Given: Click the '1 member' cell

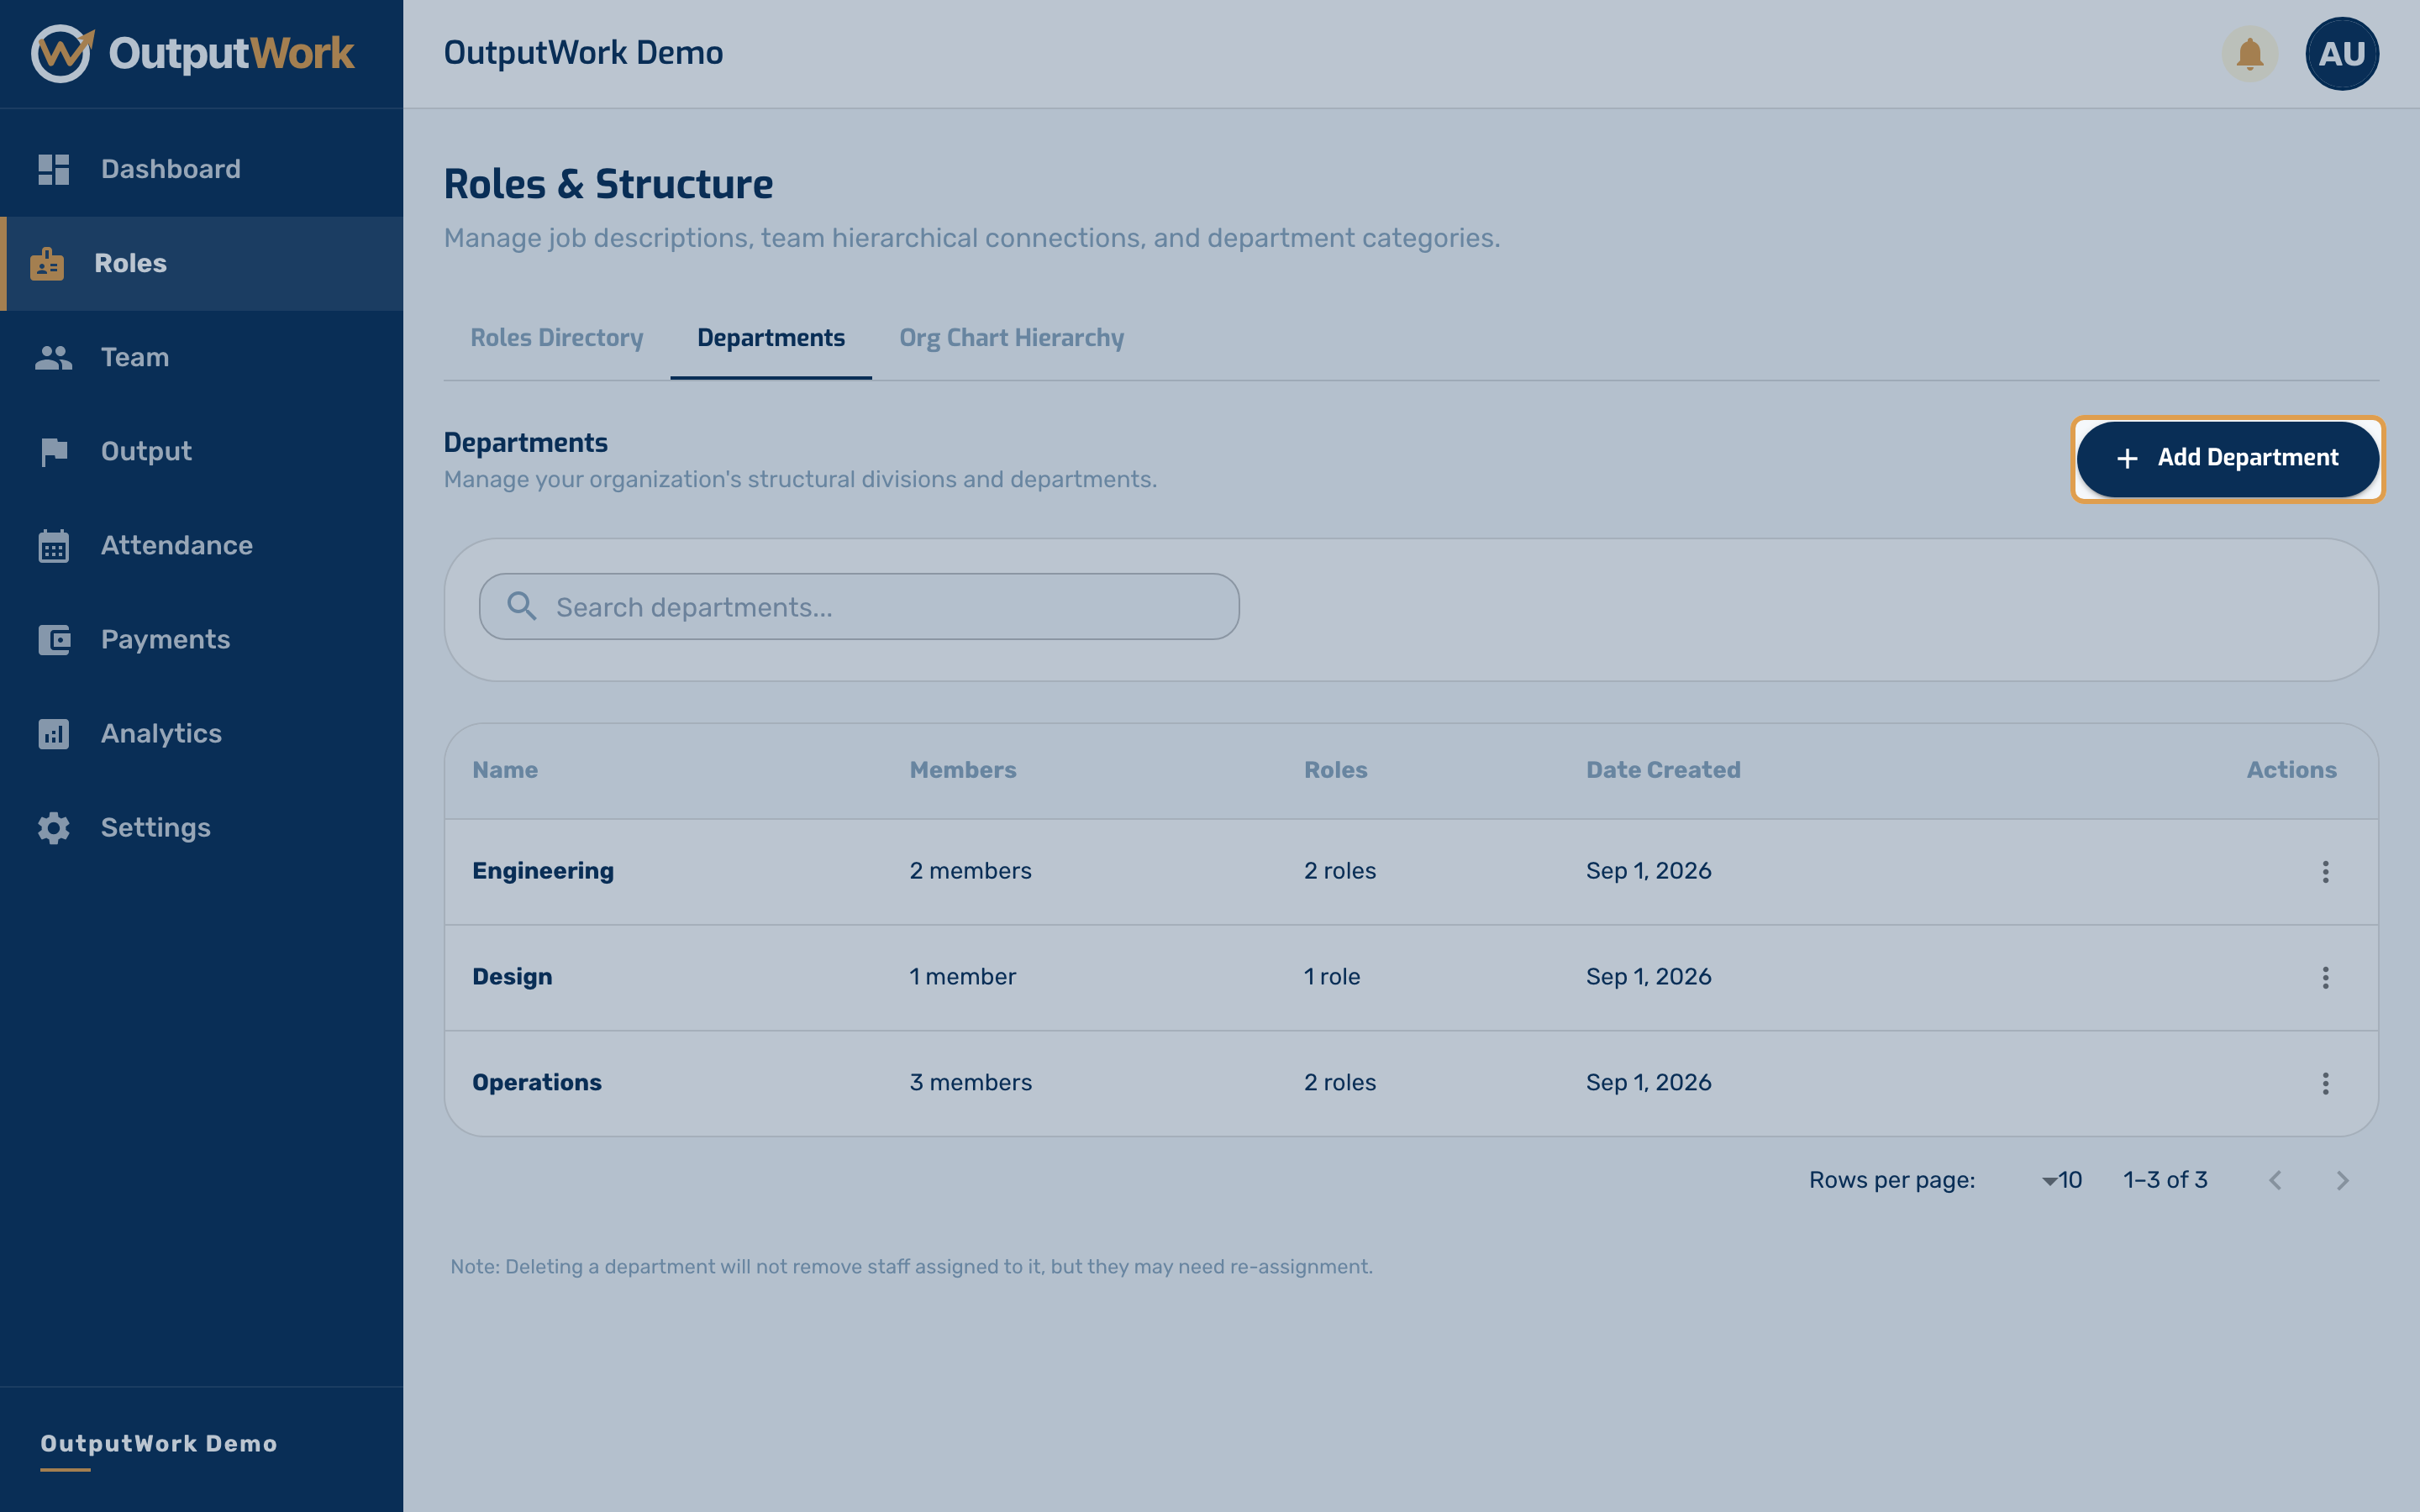Looking at the screenshot, I should click(962, 977).
